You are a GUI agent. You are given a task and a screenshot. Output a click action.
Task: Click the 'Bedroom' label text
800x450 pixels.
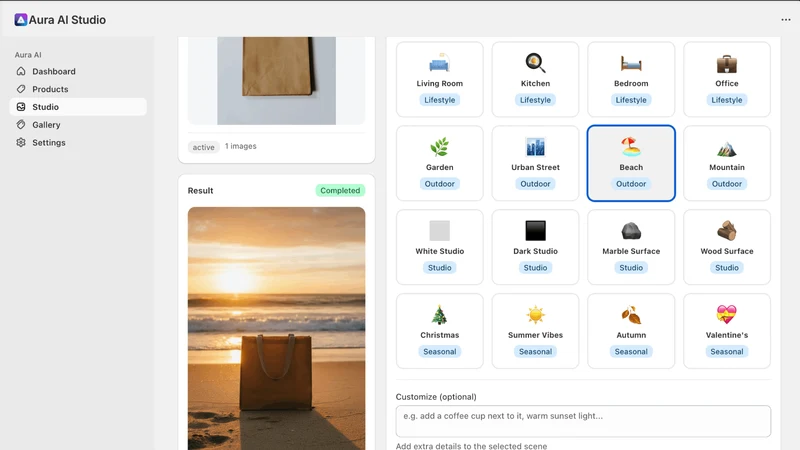pyautogui.click(x=631, y=83)
